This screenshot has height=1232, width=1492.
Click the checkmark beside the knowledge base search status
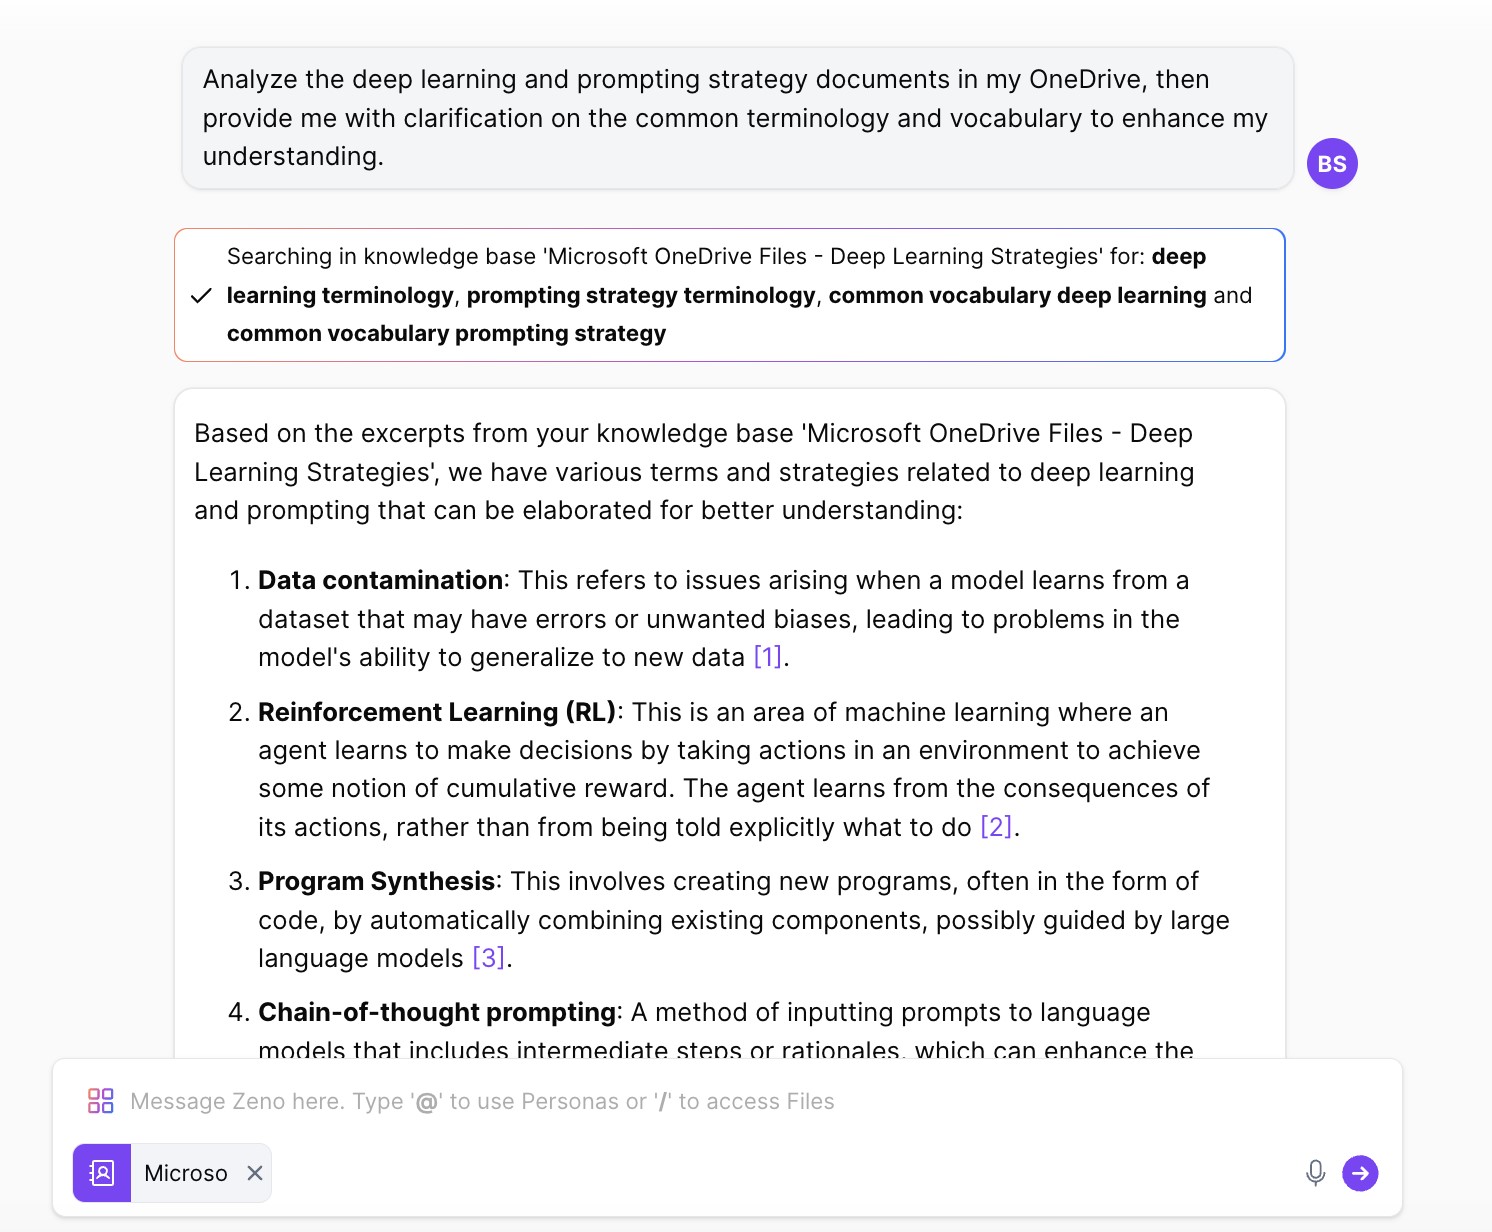[x=201, y=295]
